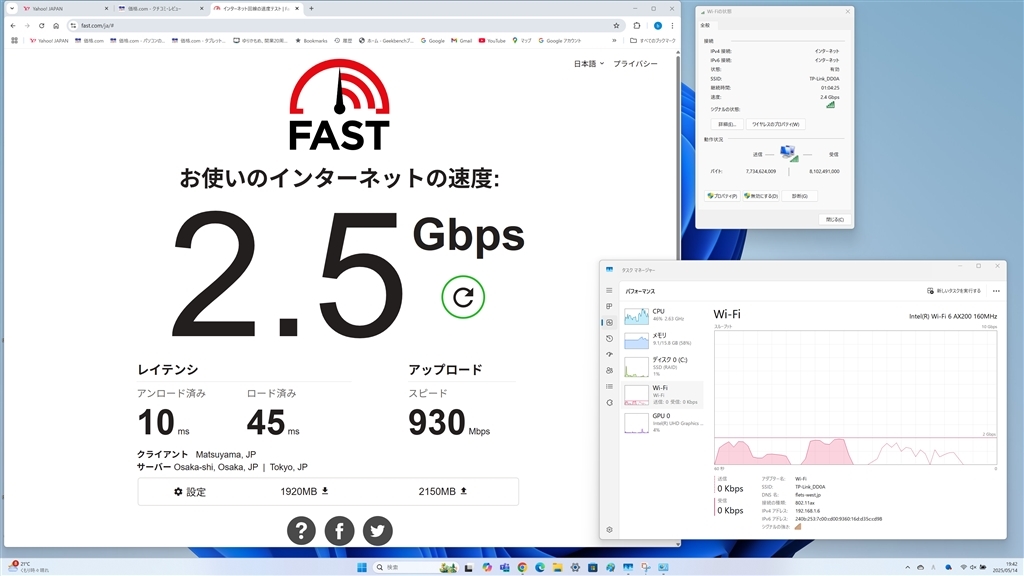1024x576 pixels.
Task: Click the green reload speed test icon
Action: (463, 297)
